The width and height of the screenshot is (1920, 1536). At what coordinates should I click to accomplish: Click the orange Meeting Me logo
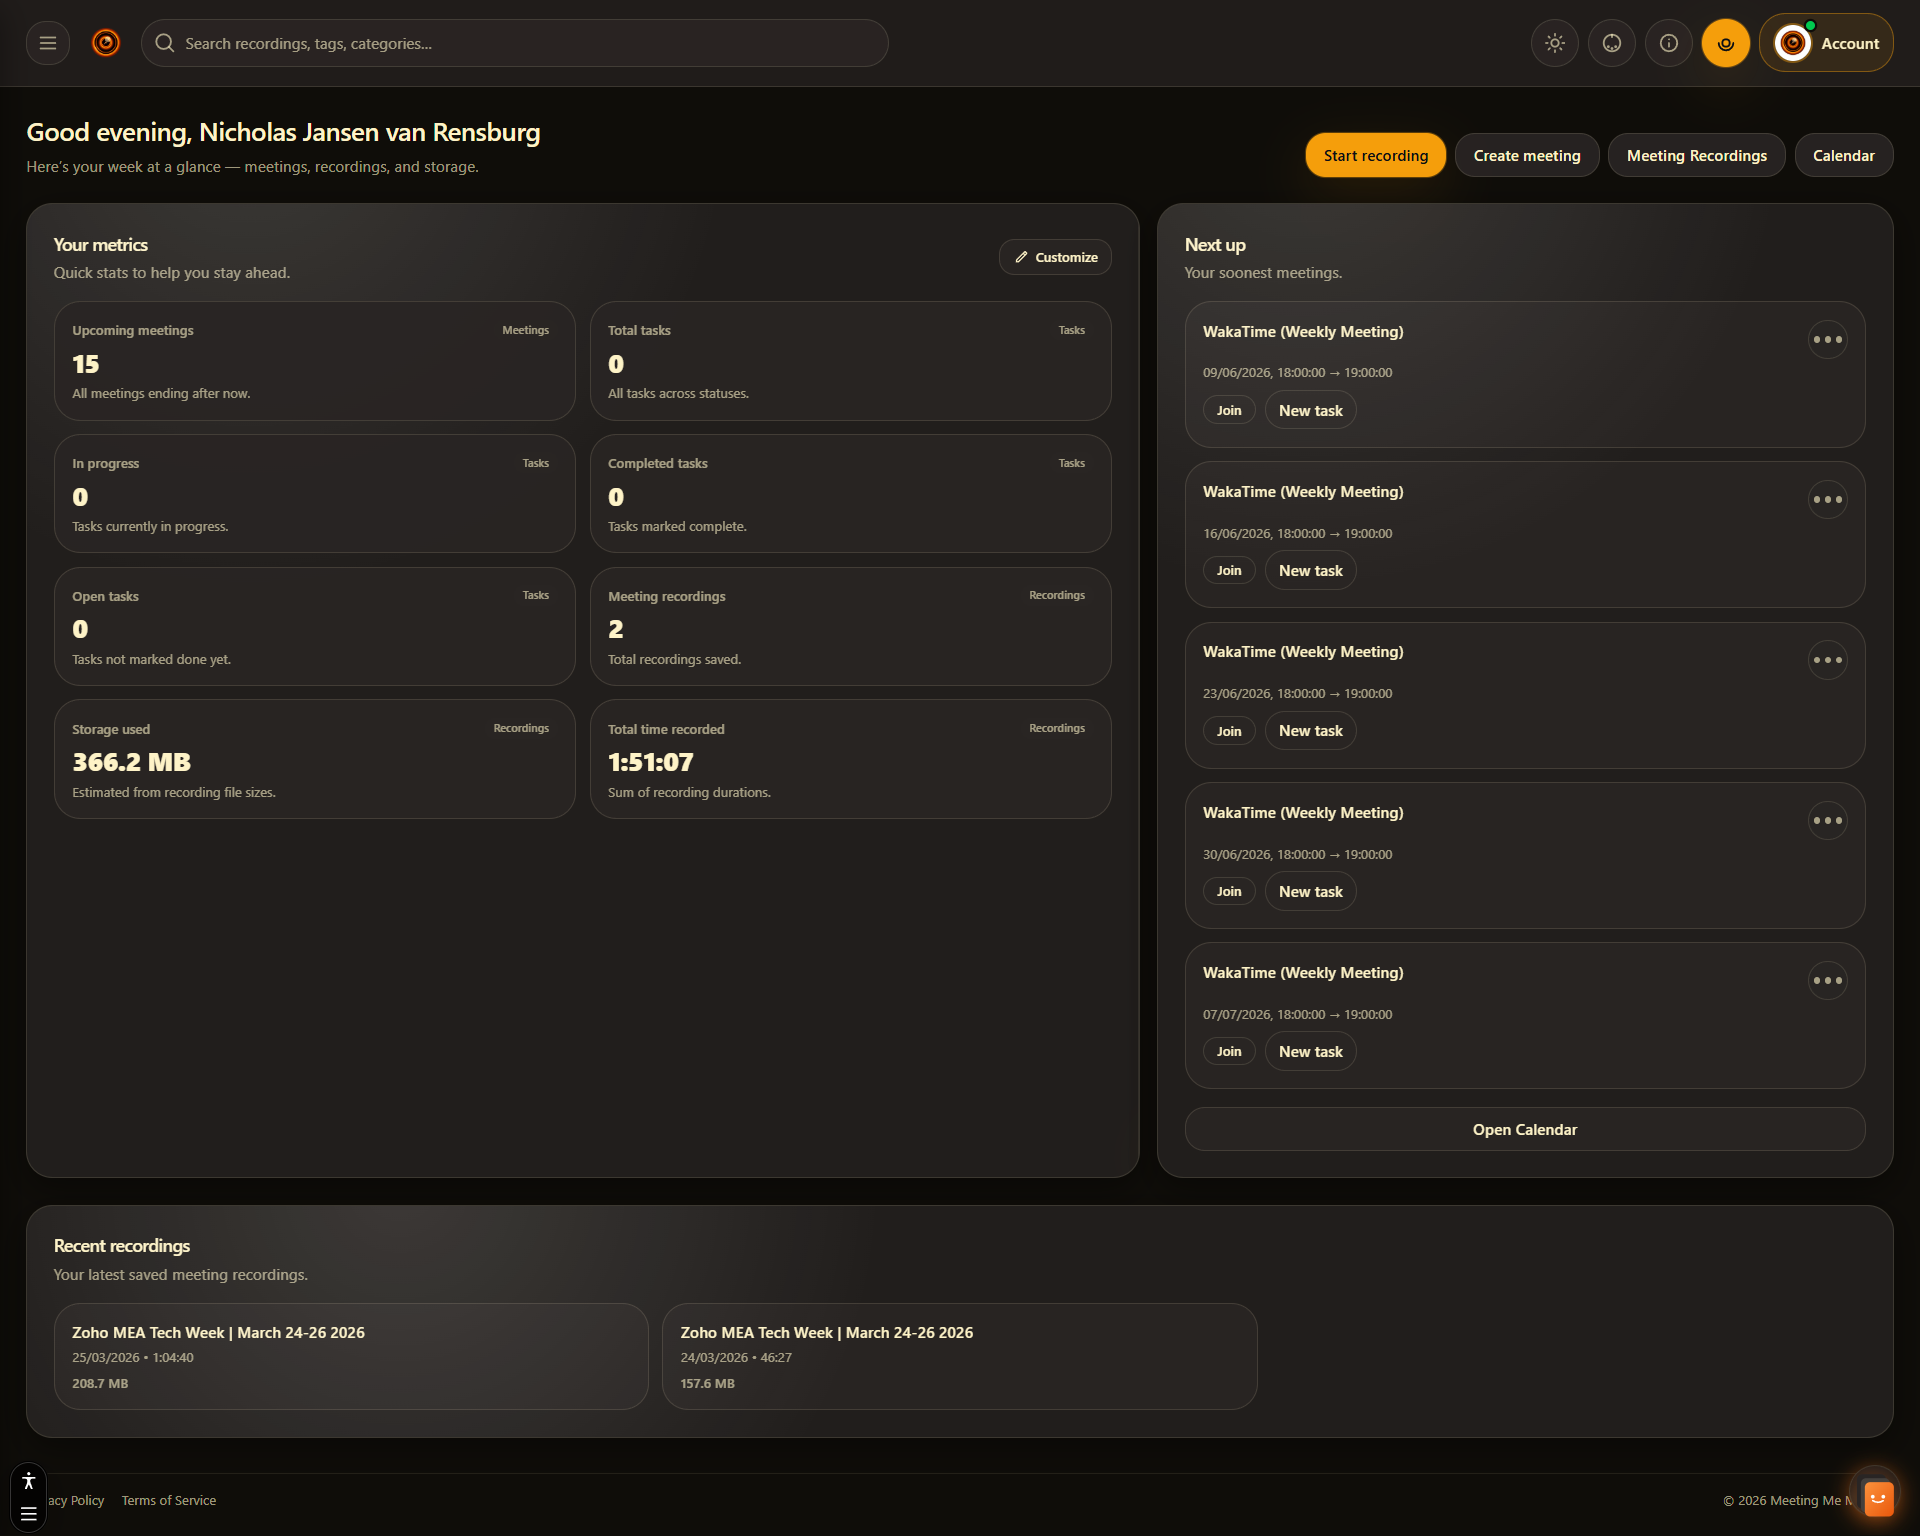(106, 43)
